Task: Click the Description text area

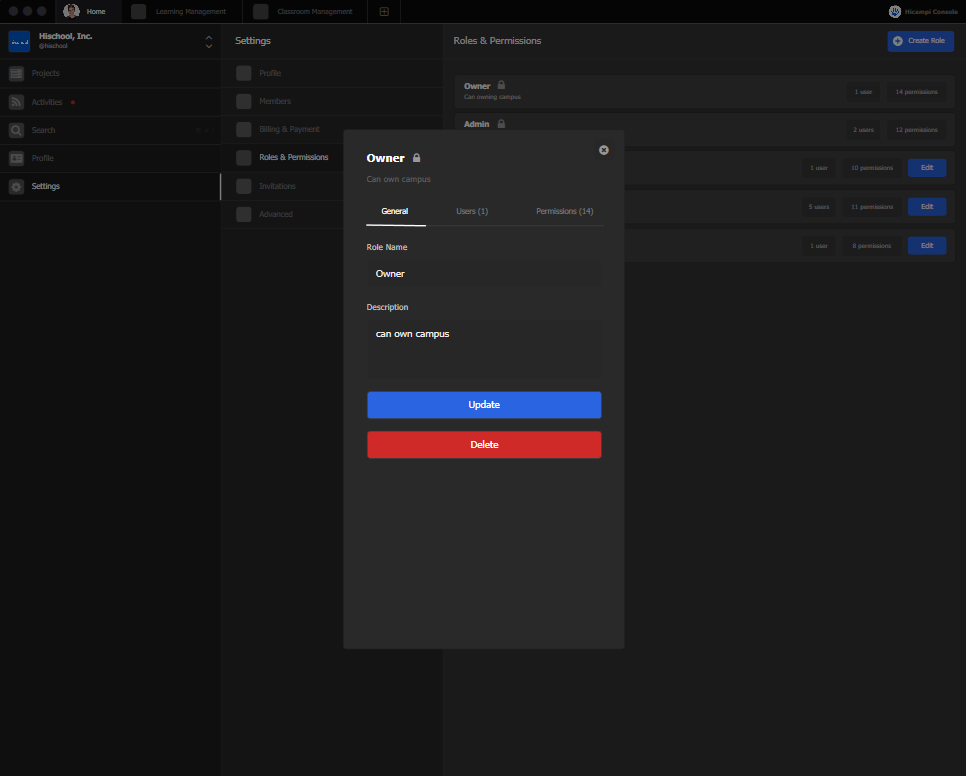Action: (x=484, y=348)
